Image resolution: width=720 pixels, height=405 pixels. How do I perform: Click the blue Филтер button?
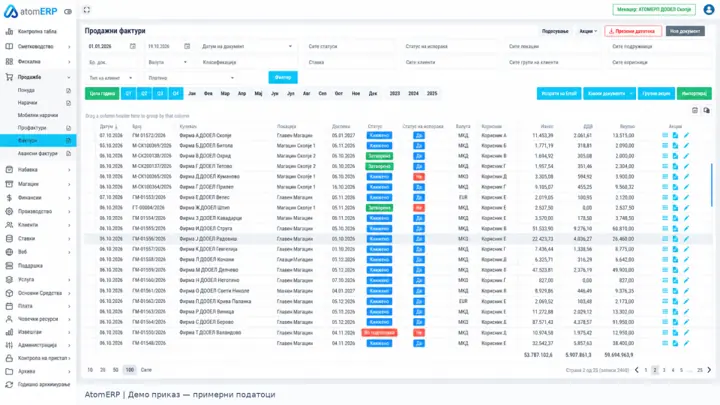coord(283,77)
